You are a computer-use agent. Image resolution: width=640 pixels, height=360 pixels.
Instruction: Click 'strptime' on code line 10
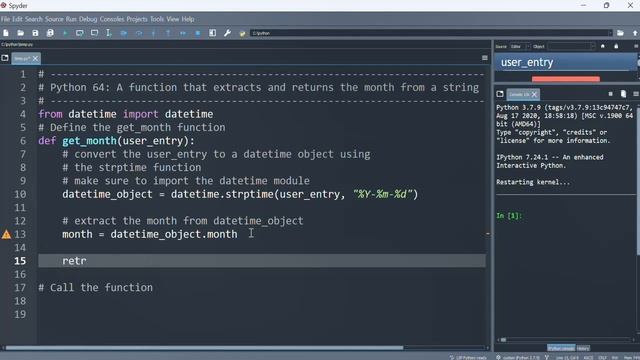point(249,194)
